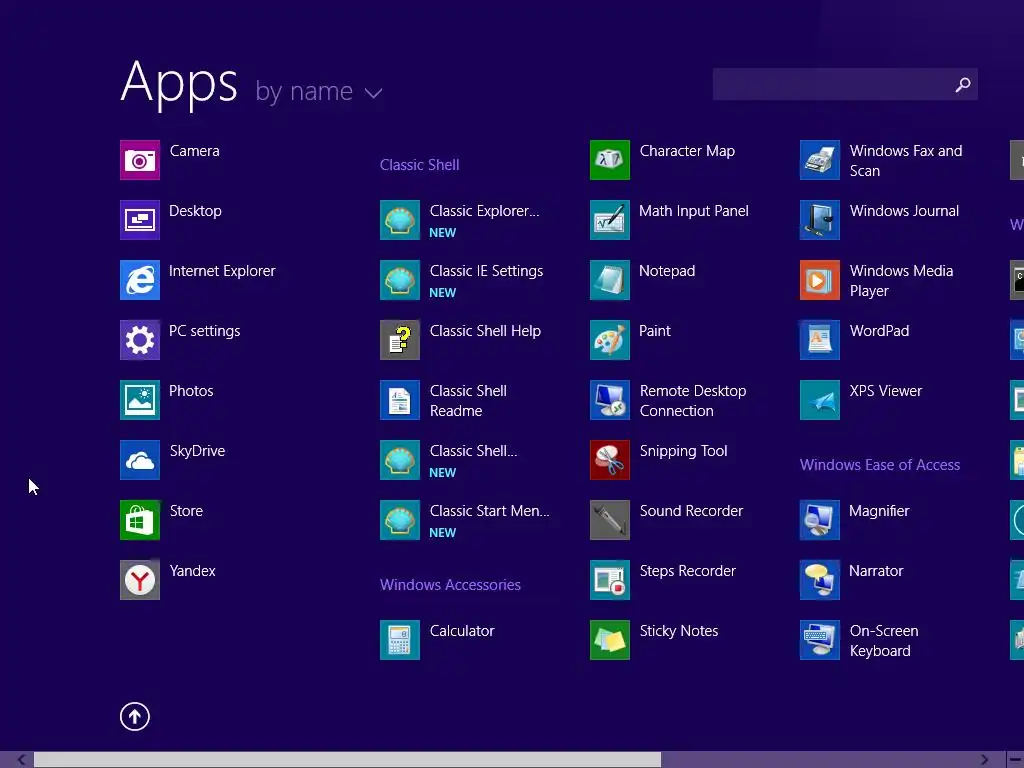Launch the Desktop tile icon
Screen dimensions: 1024x768
coord(140,220)
